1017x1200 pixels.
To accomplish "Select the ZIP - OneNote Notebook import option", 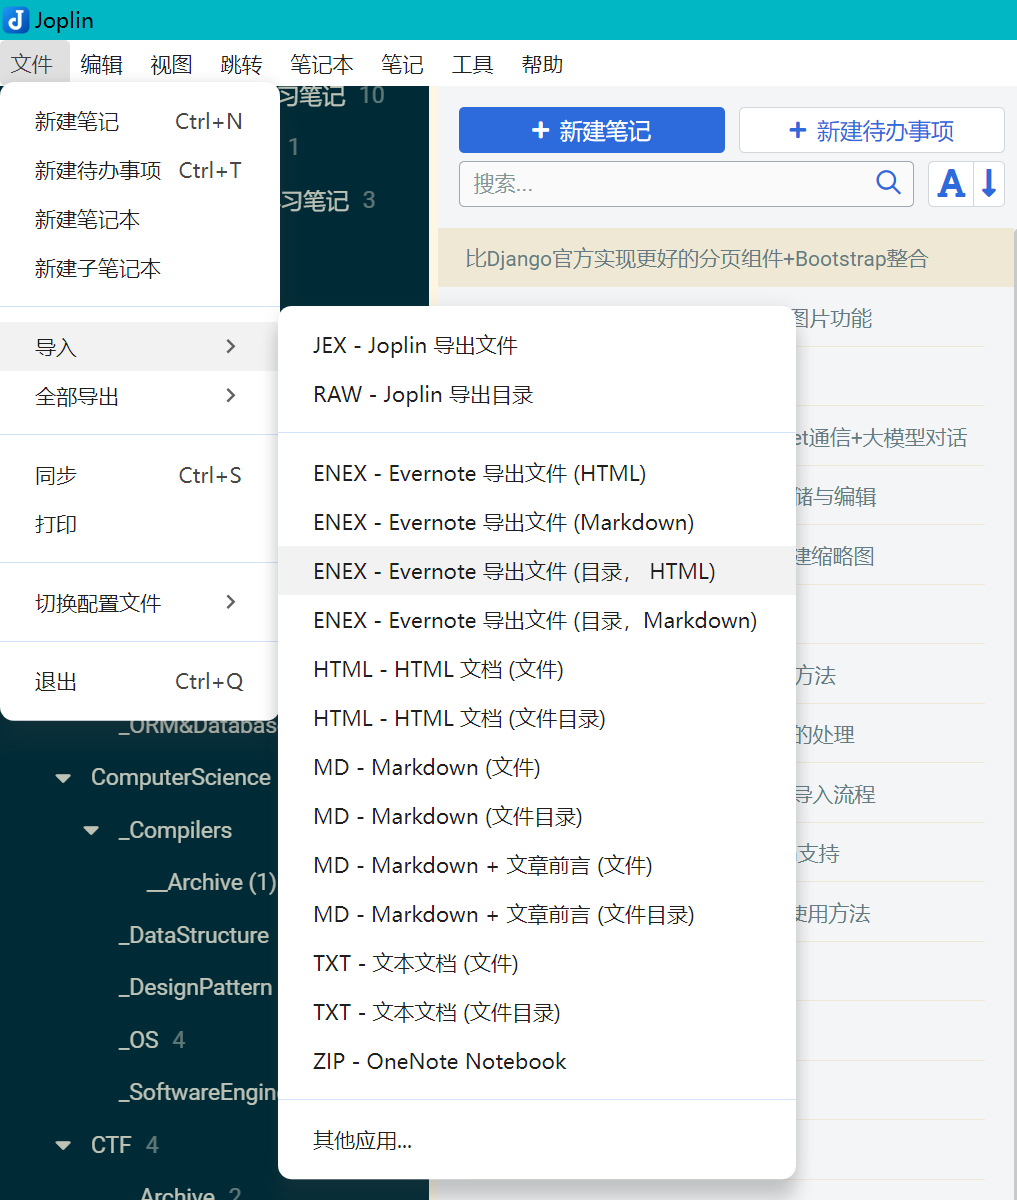I will [x=438, y=1061].
